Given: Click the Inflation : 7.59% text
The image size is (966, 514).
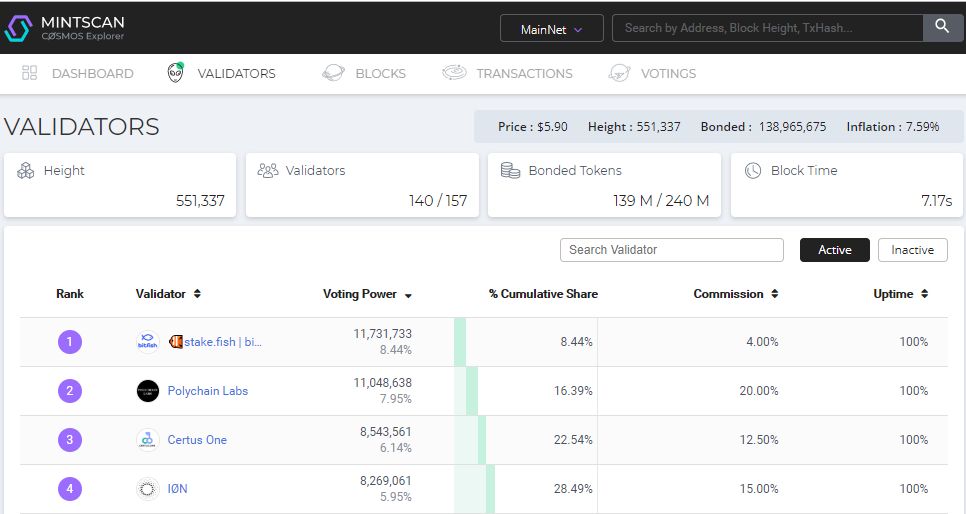Looking at the screenshot, I should (x=893, y=126).
